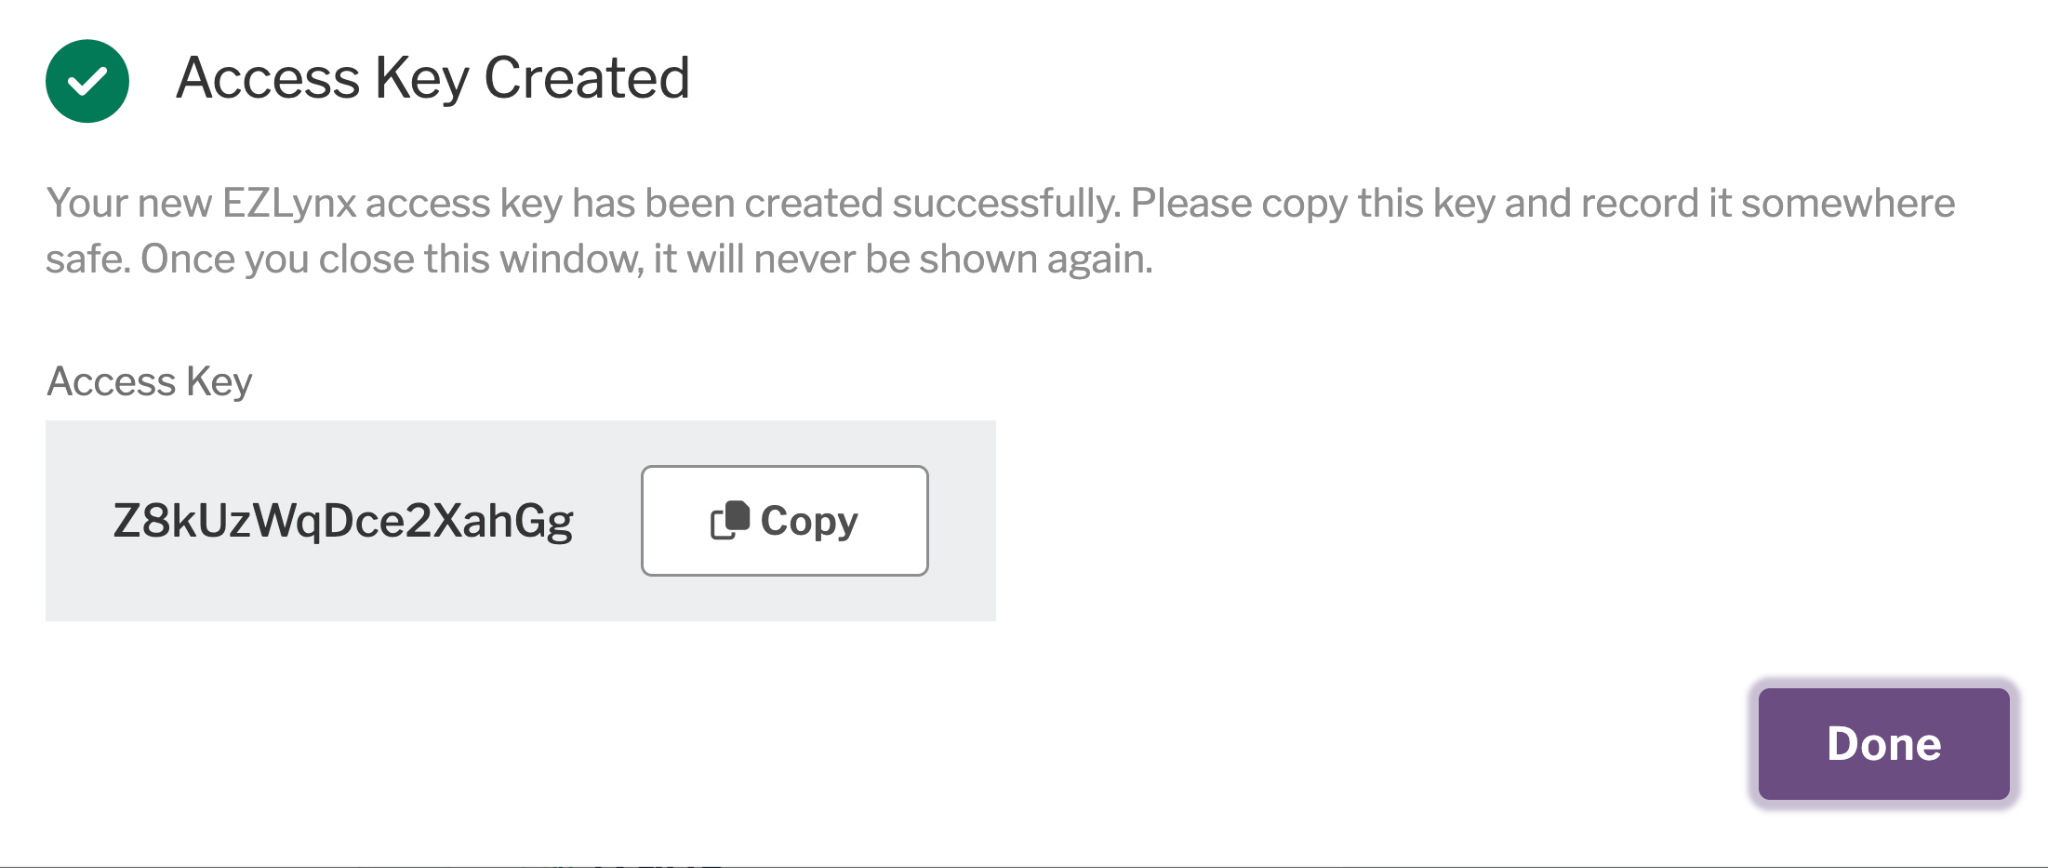2048x868 pixels.
Task: Click the word "successfully" in the description
Action: point(1006,203)
